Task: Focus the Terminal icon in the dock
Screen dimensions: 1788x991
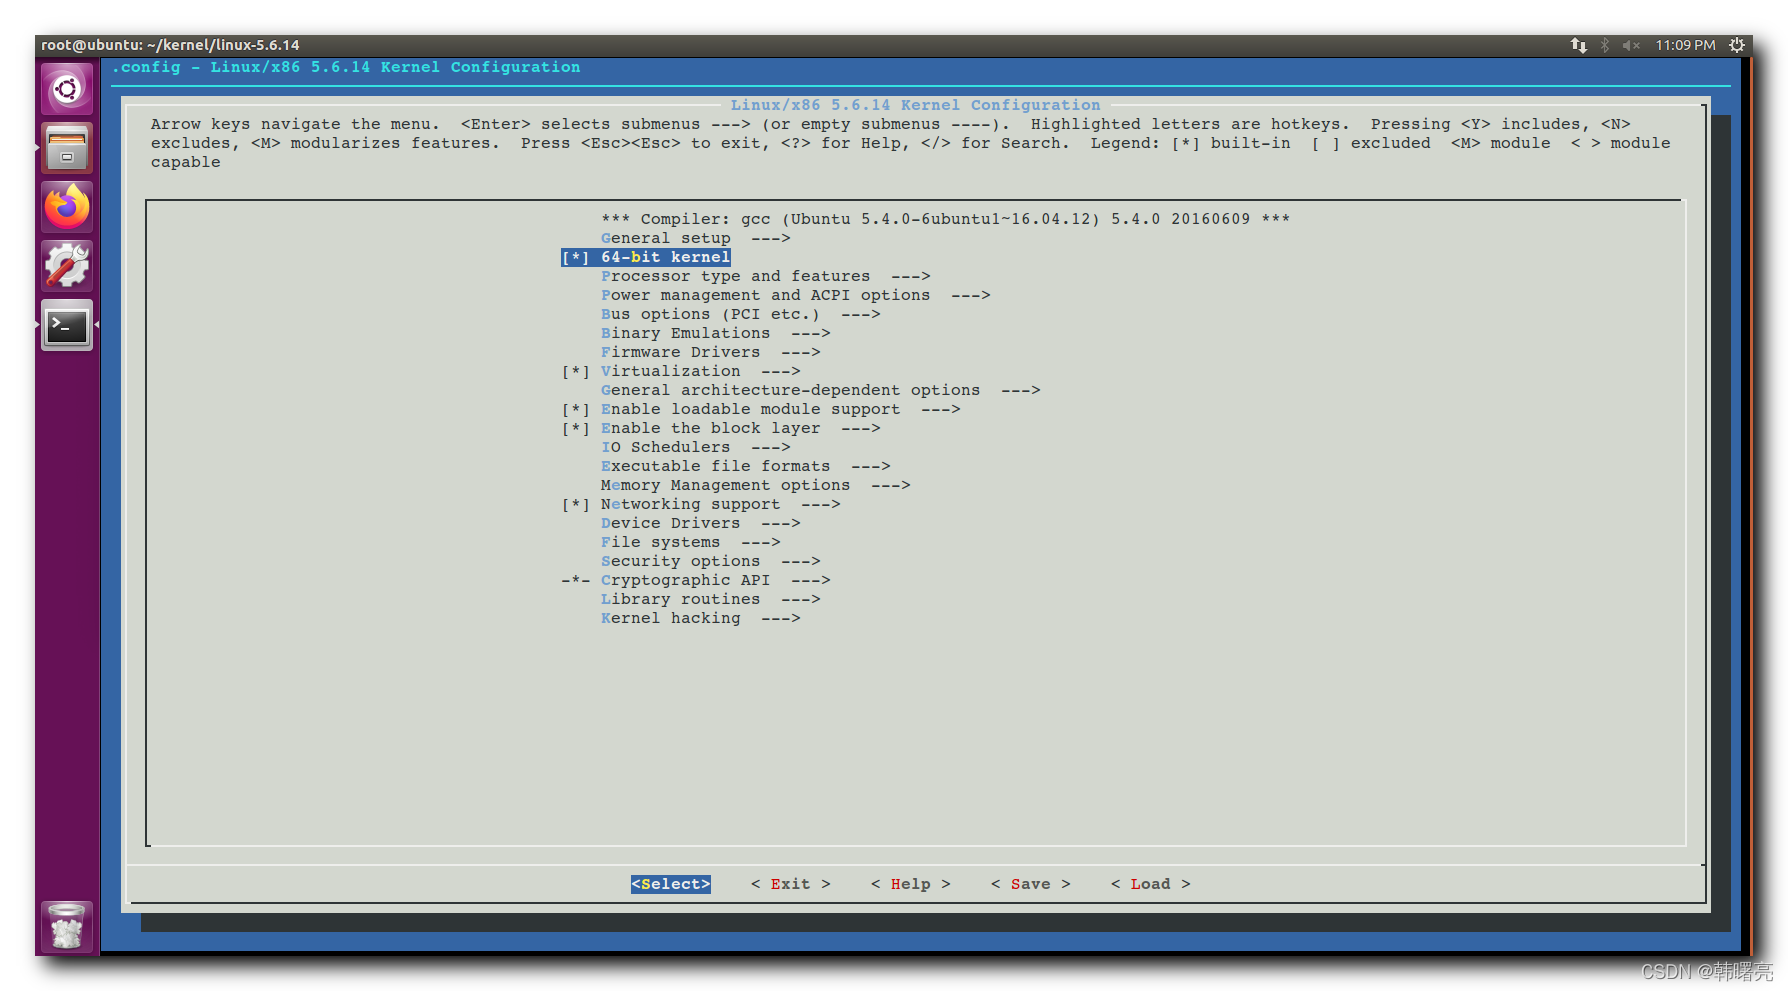Action: point(67,325)
